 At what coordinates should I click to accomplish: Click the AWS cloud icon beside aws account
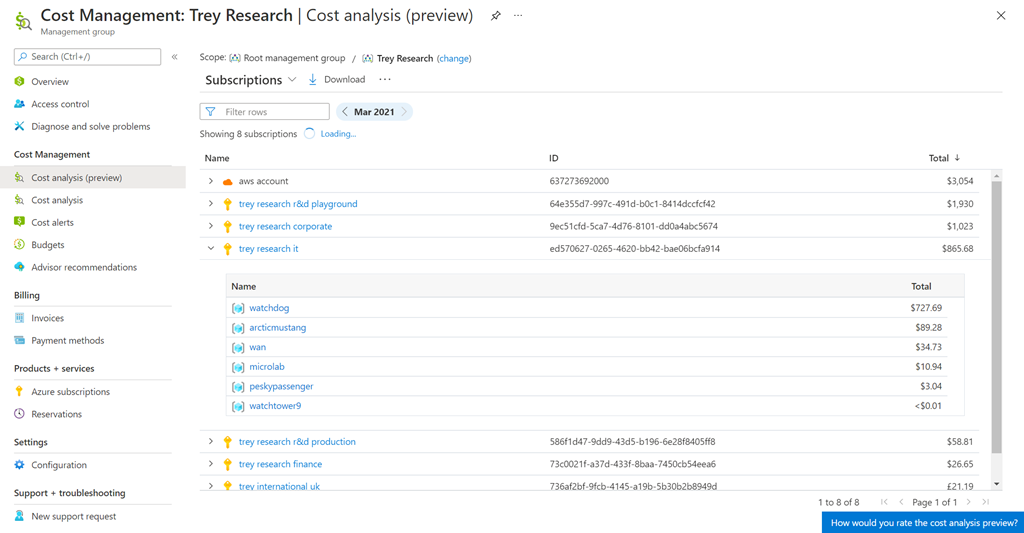(227, 182)
